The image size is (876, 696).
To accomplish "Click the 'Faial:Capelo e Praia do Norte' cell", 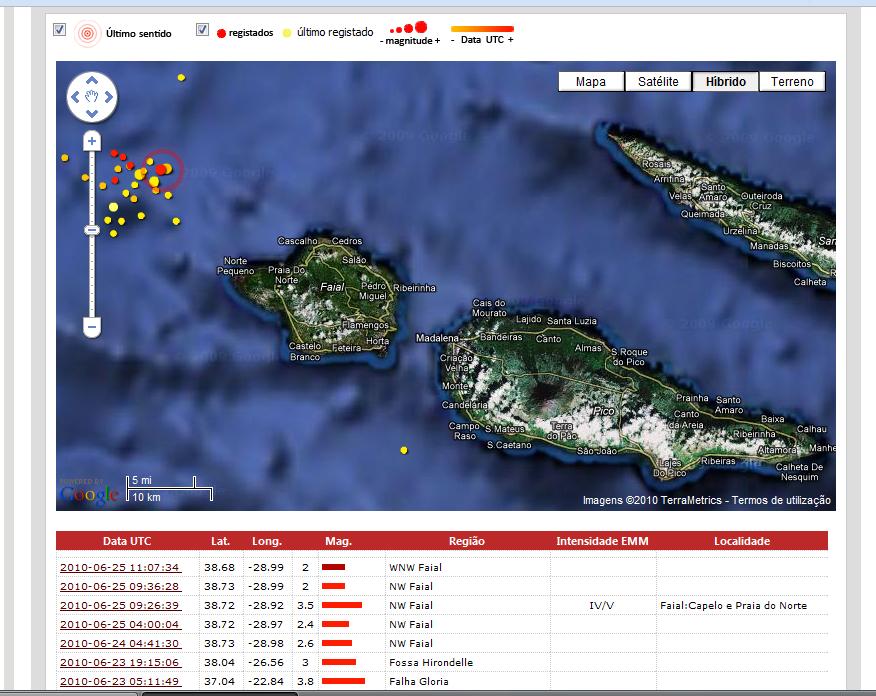I will pyautogui.click(x=733, y=606).
